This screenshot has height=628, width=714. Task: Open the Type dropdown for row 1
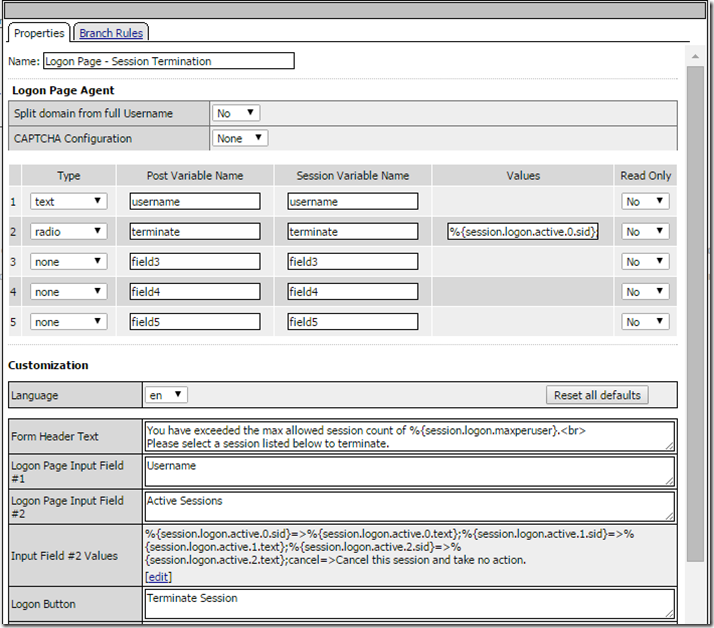[x=68, y=201]
